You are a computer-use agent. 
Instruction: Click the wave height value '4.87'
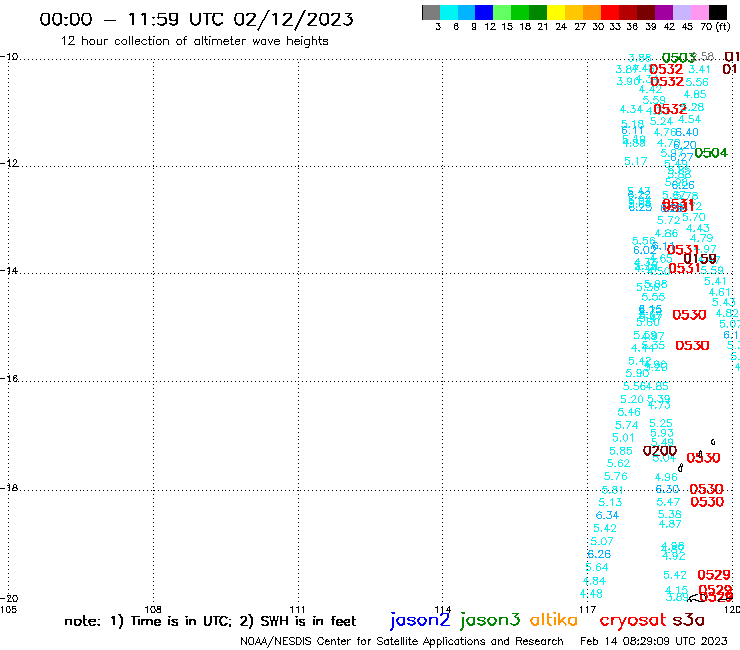pos(670,523)
